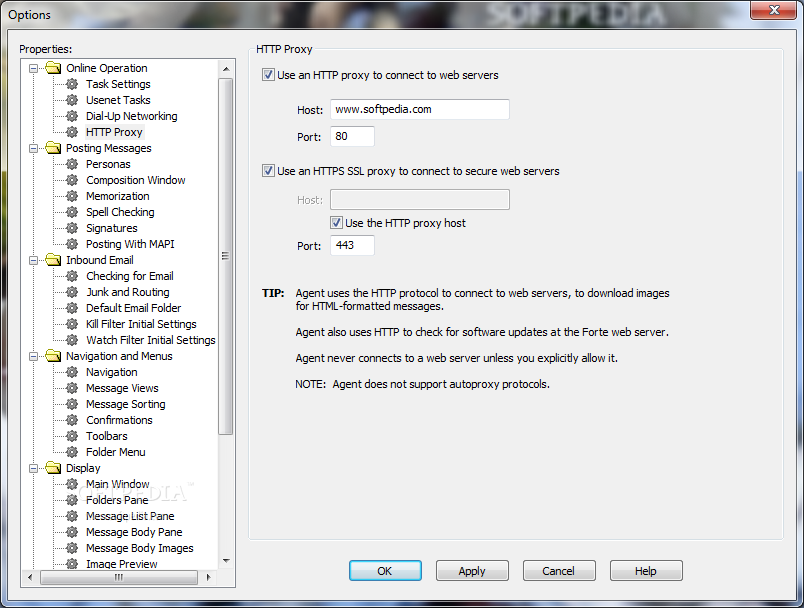Collapse the Online Operation tree node

click(33, 68)
